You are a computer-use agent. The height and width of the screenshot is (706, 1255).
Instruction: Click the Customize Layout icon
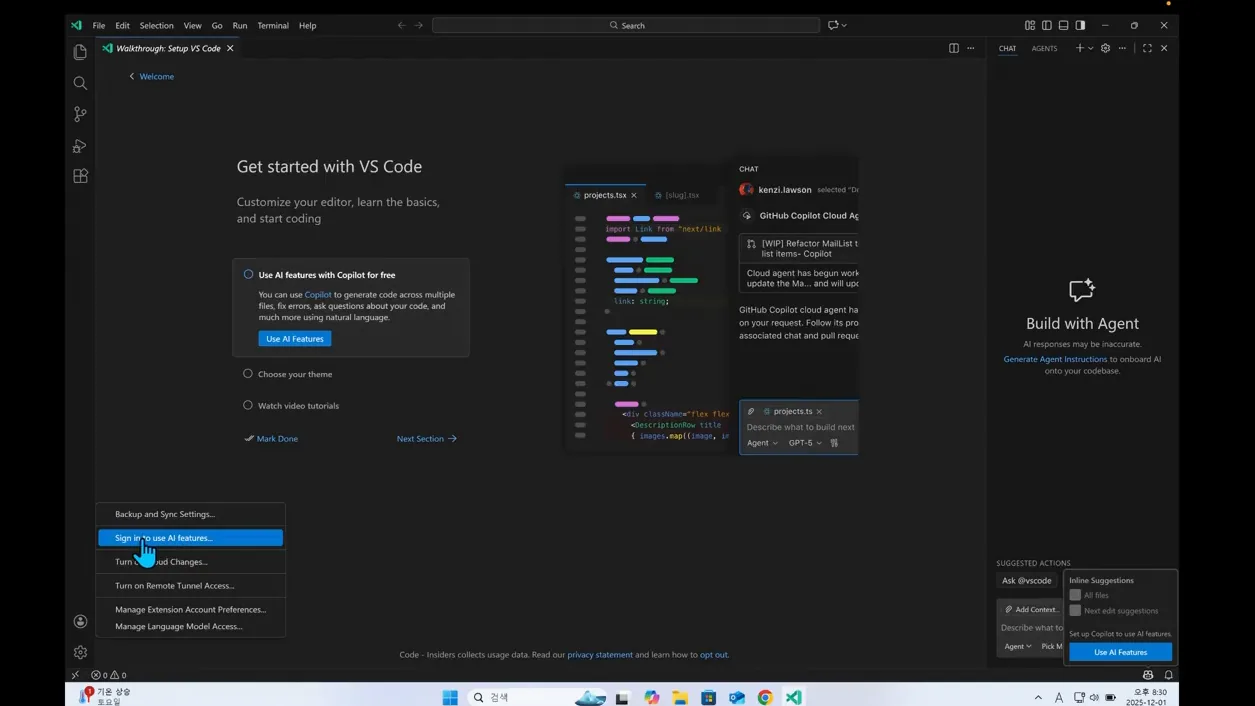(1030, 25)
